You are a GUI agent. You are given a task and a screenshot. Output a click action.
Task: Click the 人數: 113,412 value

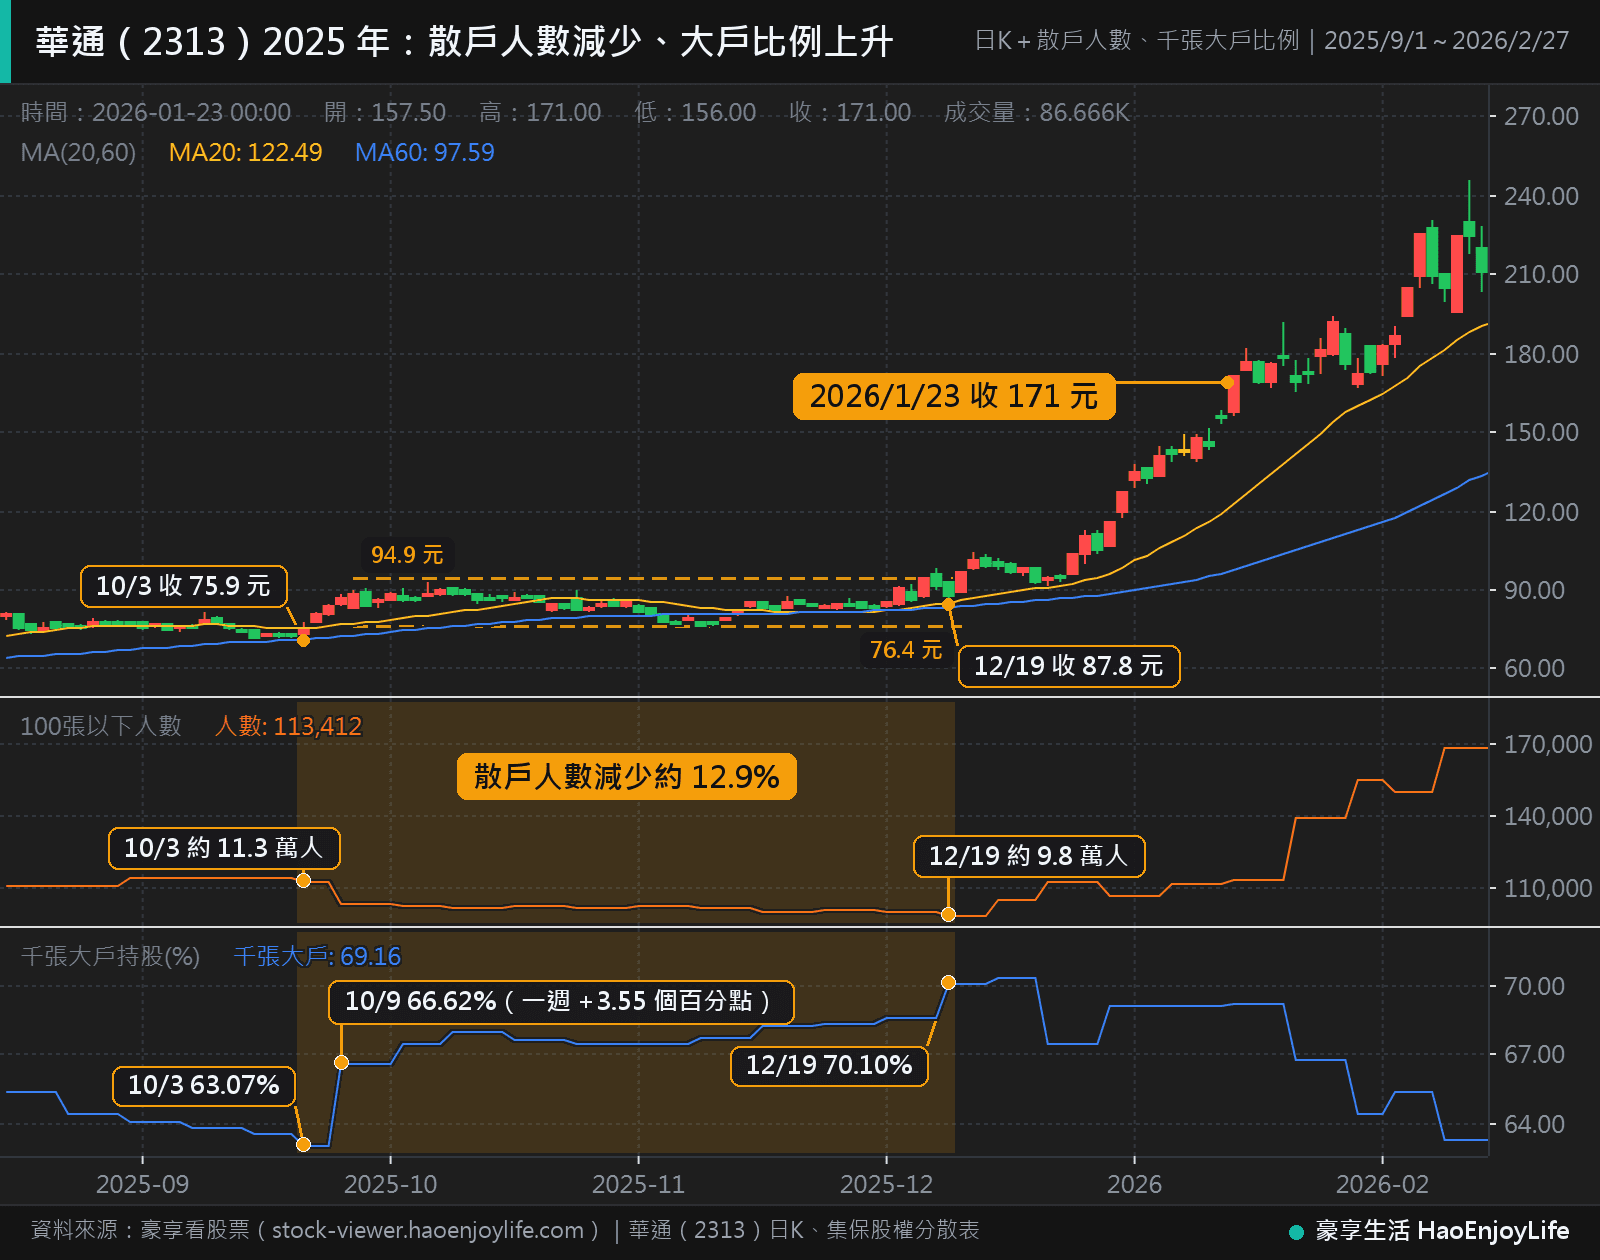pos(288,726)
